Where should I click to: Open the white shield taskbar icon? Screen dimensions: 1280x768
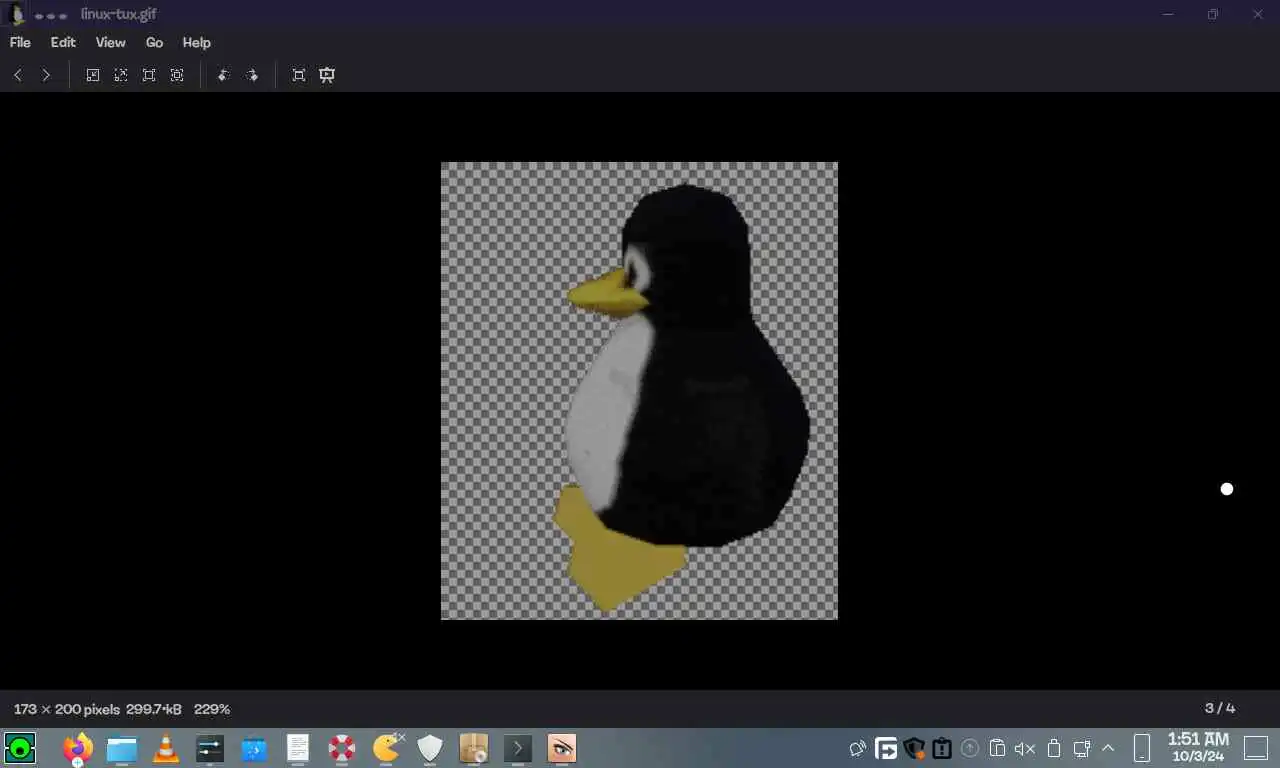430,748
